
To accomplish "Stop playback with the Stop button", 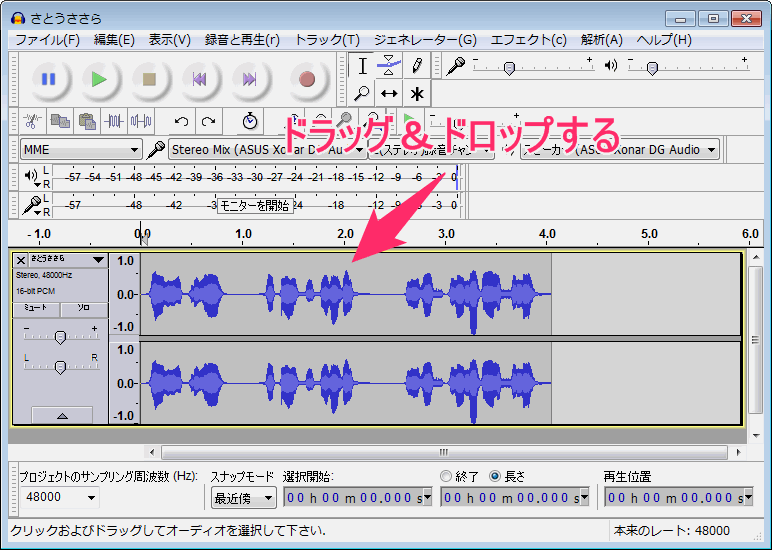I will pyautogui.click(x=149, y=79).
